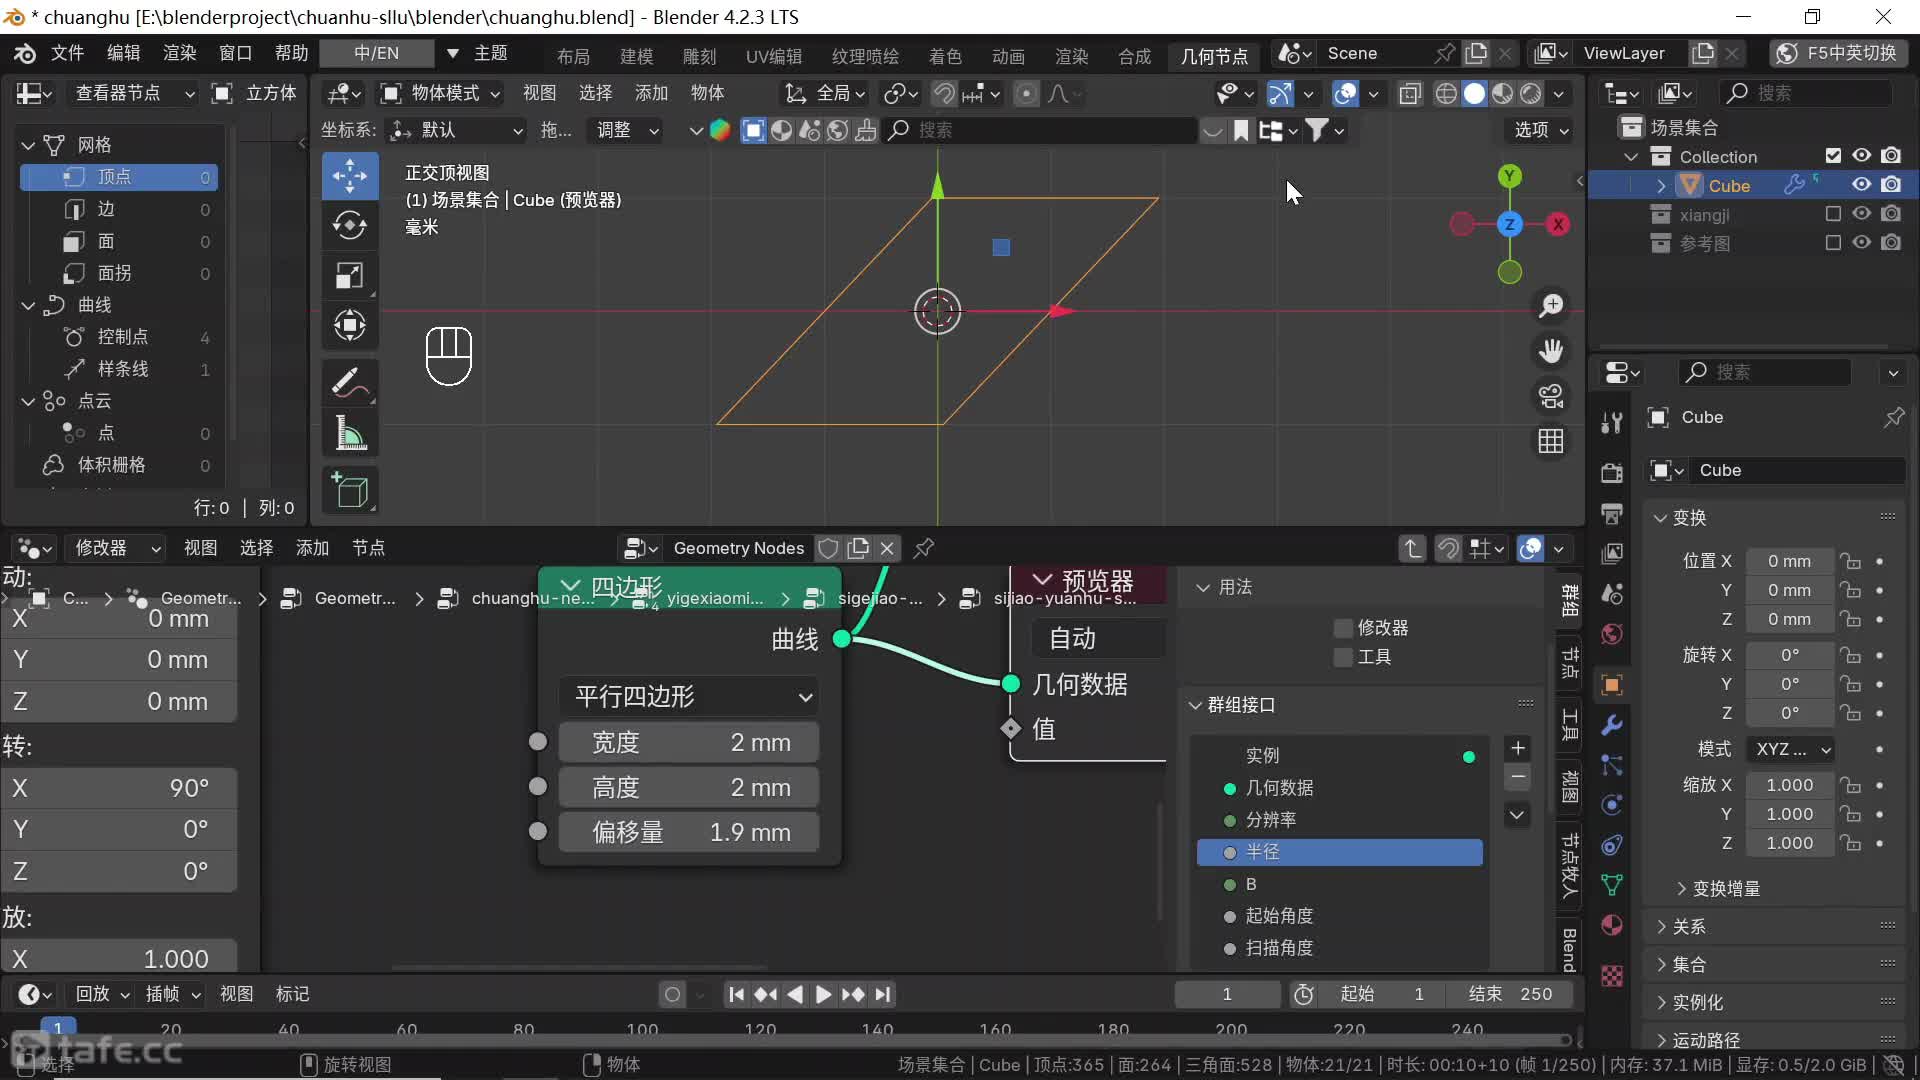Adjust the 偏移量 value slider

(x=689, y=832)
